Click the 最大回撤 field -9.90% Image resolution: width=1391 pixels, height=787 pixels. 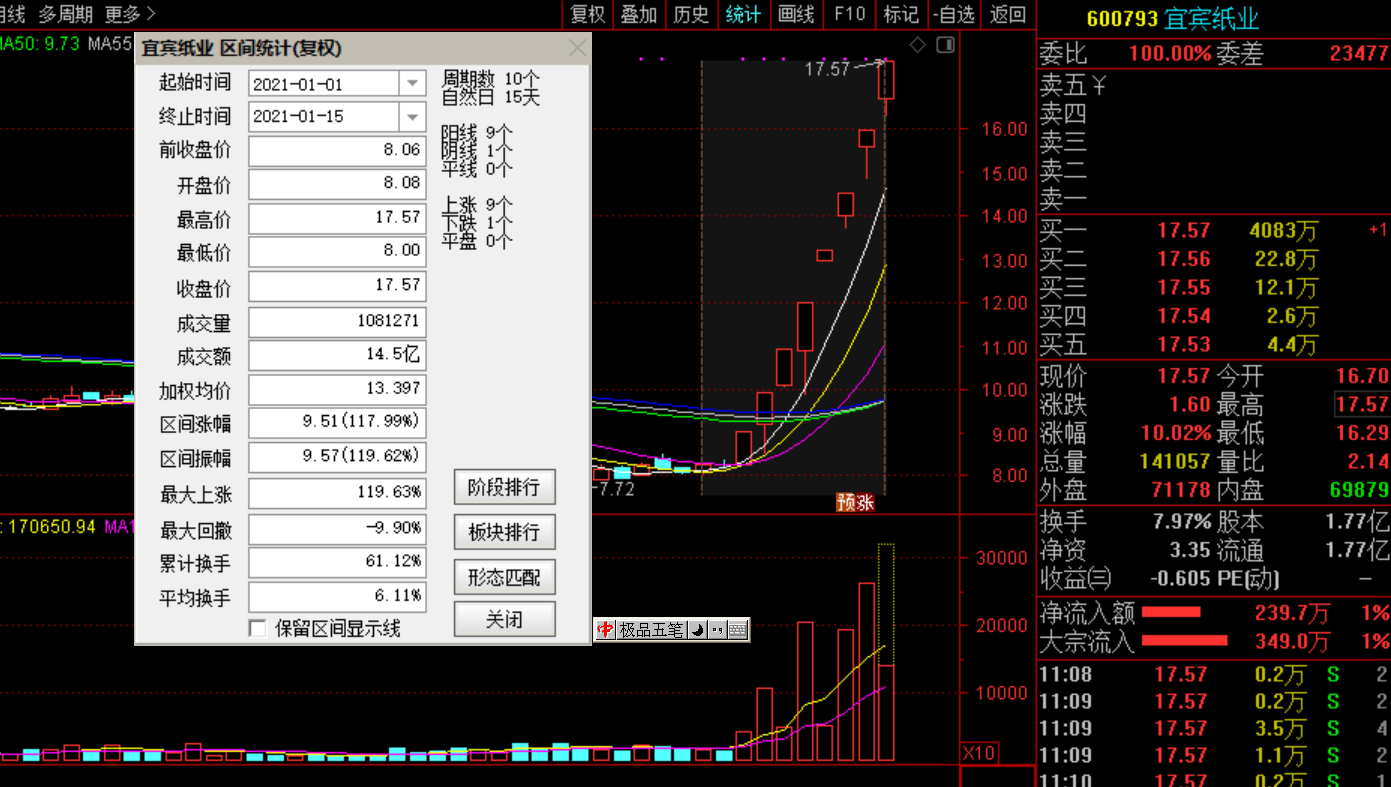pos(337,529)
